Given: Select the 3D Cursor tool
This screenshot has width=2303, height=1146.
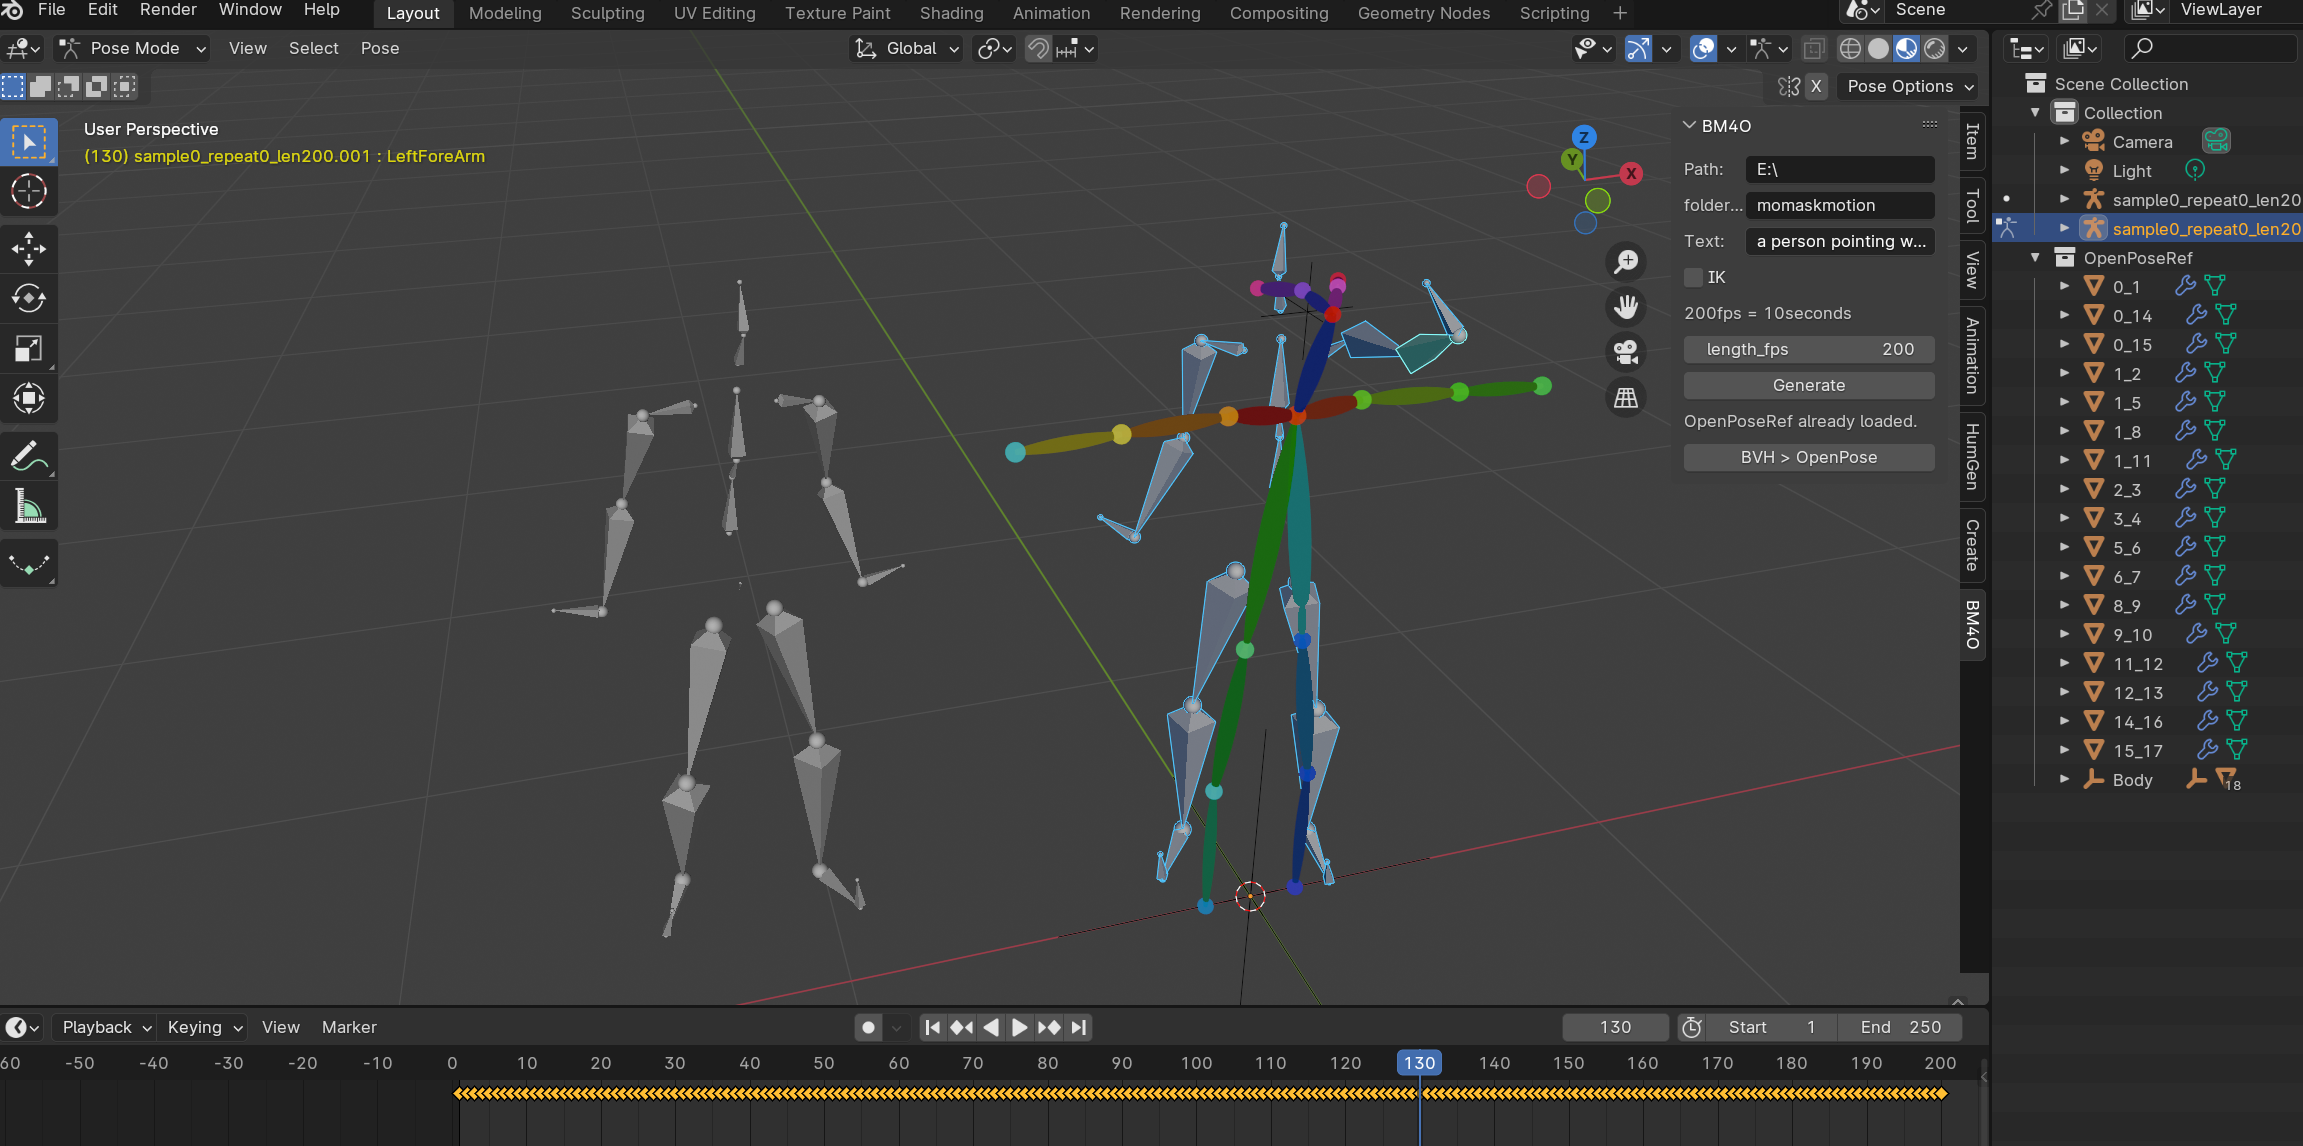Looking at the screenshot, I should click(x=28, y=191).
